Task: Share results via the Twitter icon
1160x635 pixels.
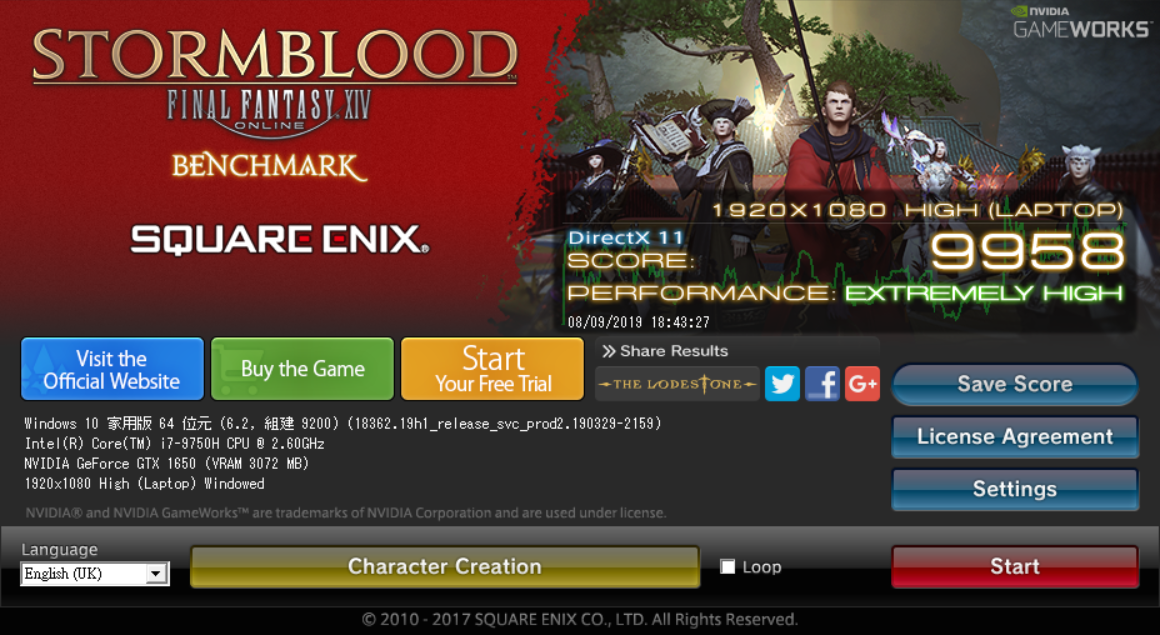Action: click(x=782, y=383)
